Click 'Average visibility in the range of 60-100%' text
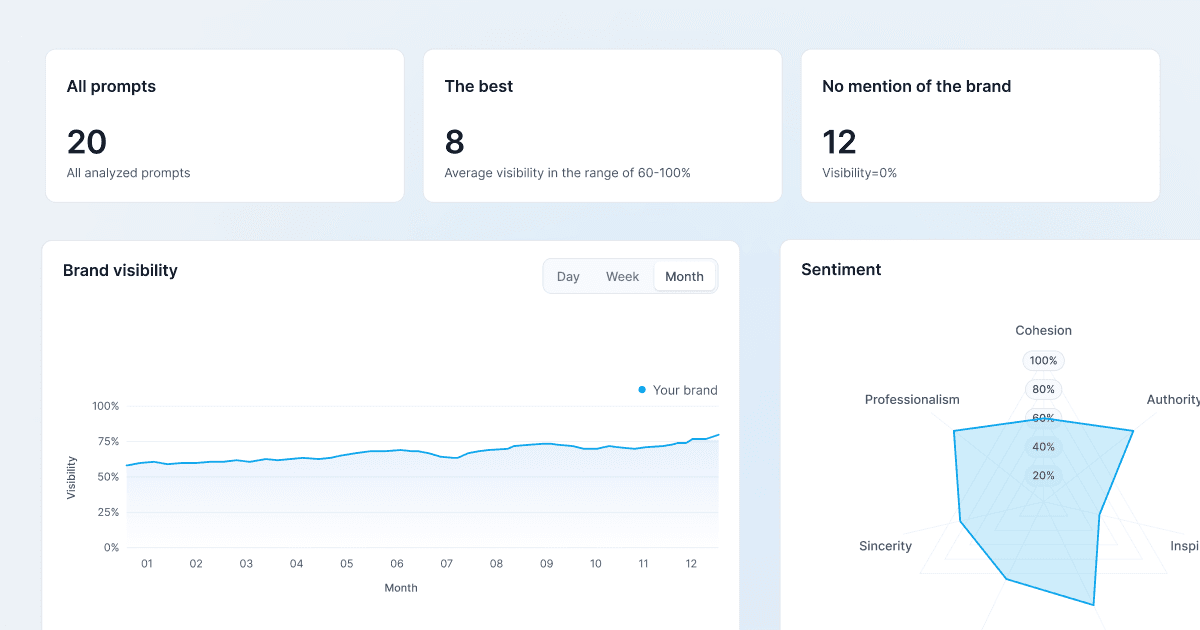 [x=568, y=173]
